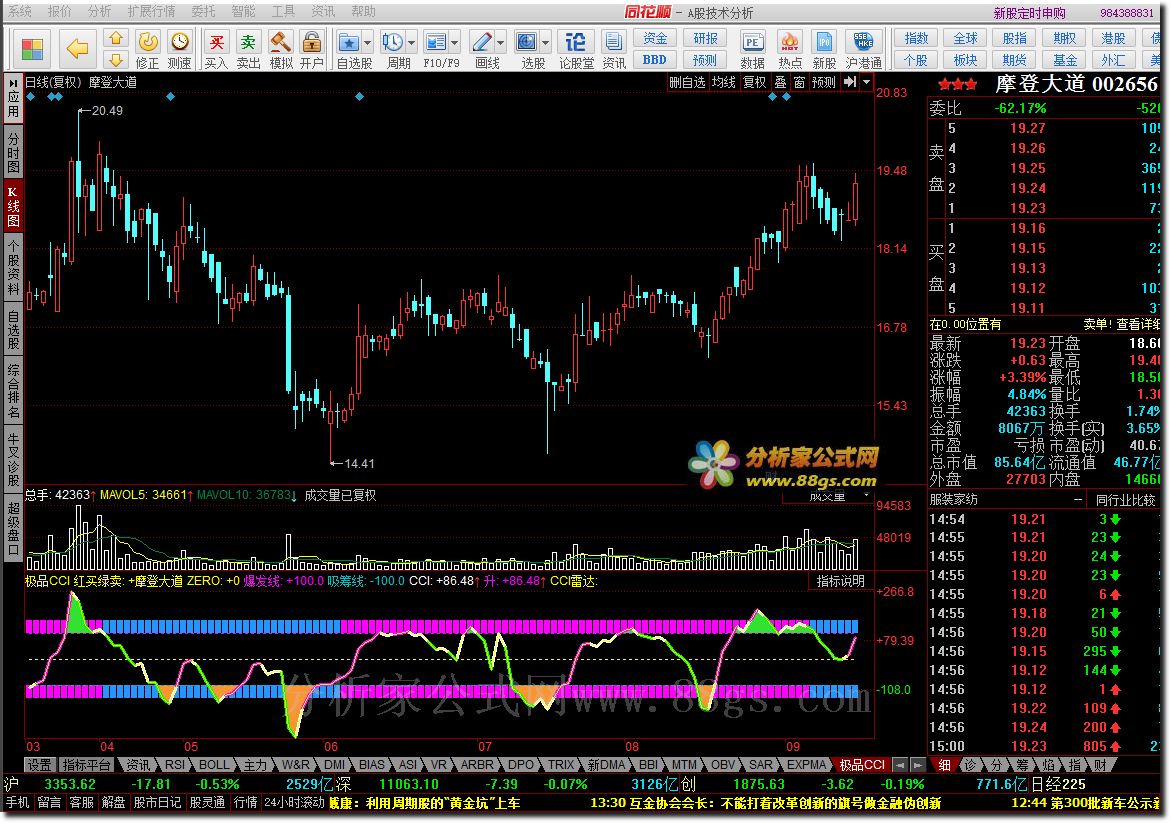
Task: Open the 基金 category button
Action: tap(1064, 60)
